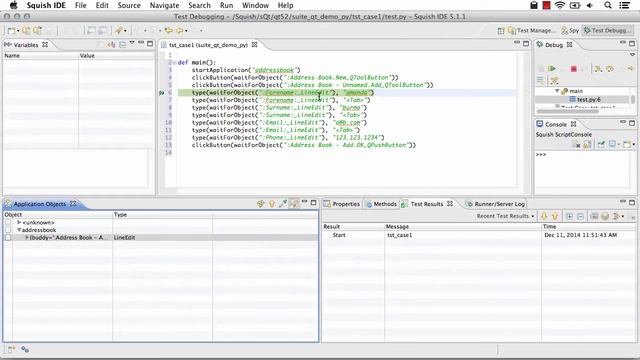This screenshot has height=360, width=640.
Task: Click the Clear Console icon in Console view
Action: point(576,144)
